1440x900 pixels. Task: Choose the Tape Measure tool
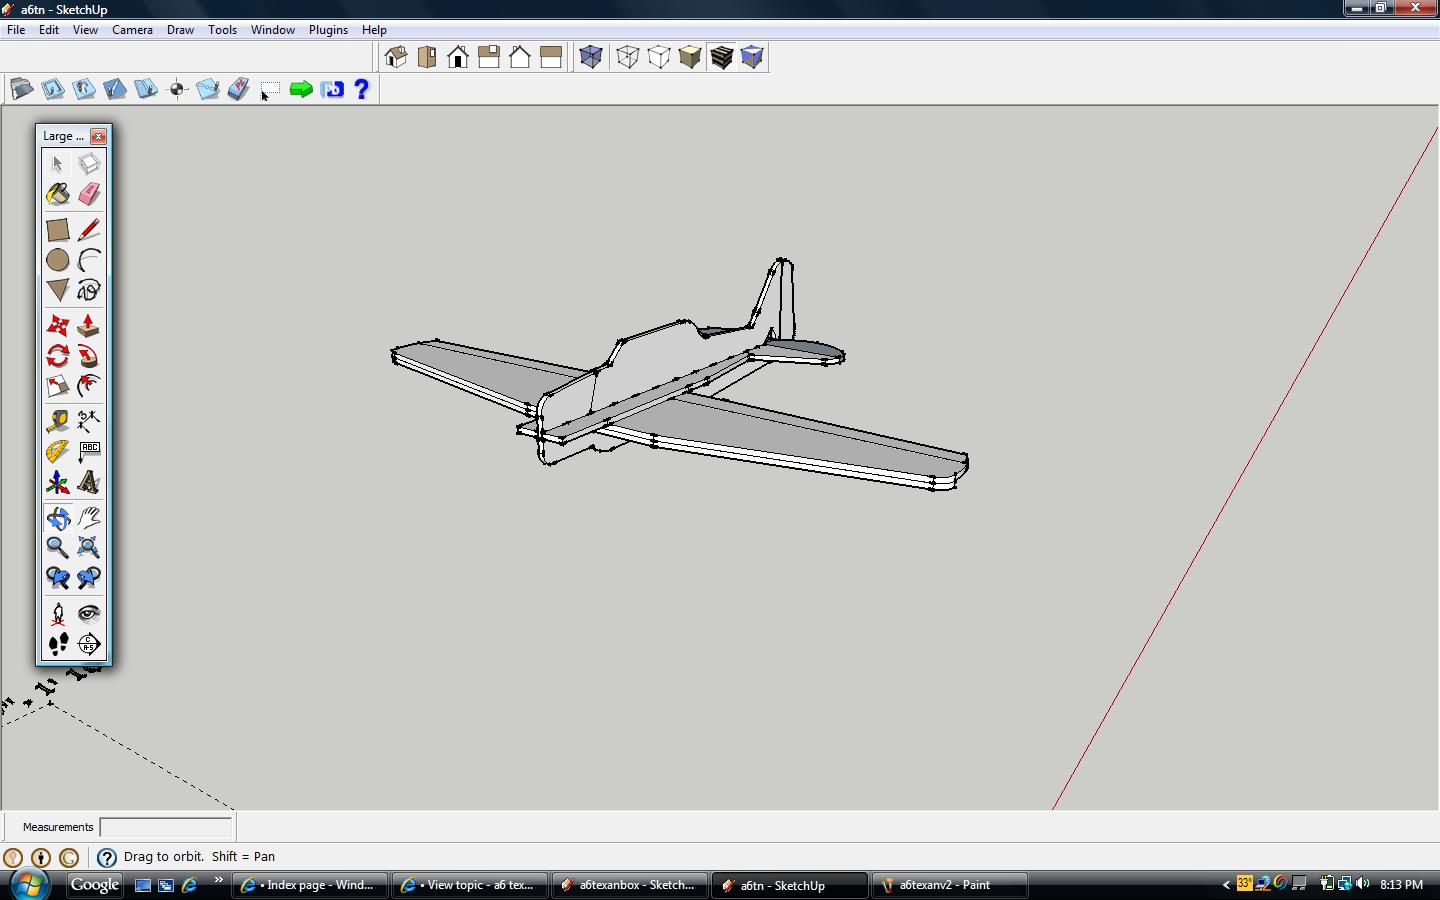pos(58,421)
